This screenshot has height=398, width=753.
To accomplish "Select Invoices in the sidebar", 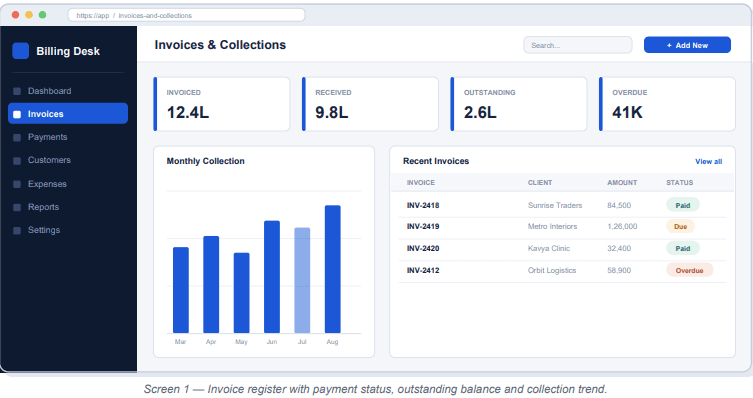I will [68, 114].
